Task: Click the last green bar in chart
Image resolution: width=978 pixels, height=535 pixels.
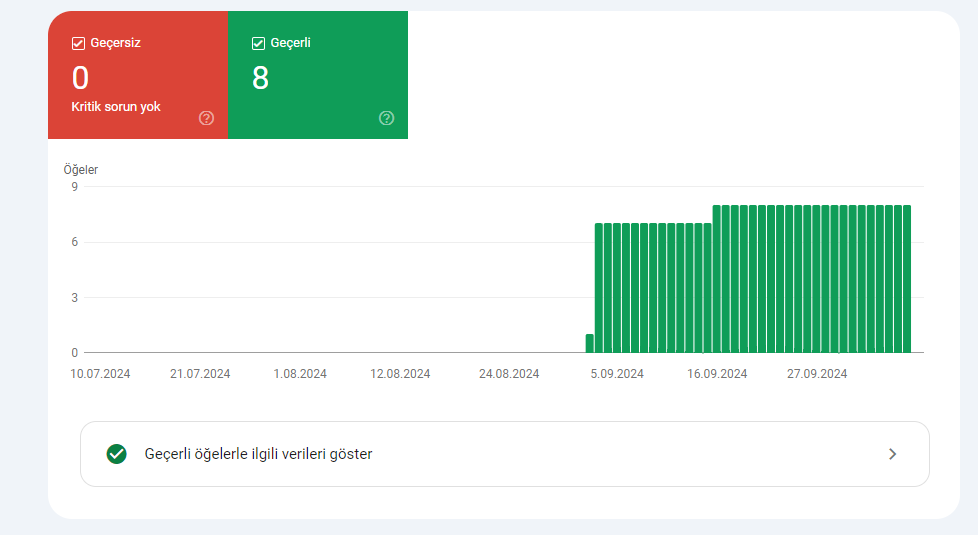Action: [x=907, y=279]
